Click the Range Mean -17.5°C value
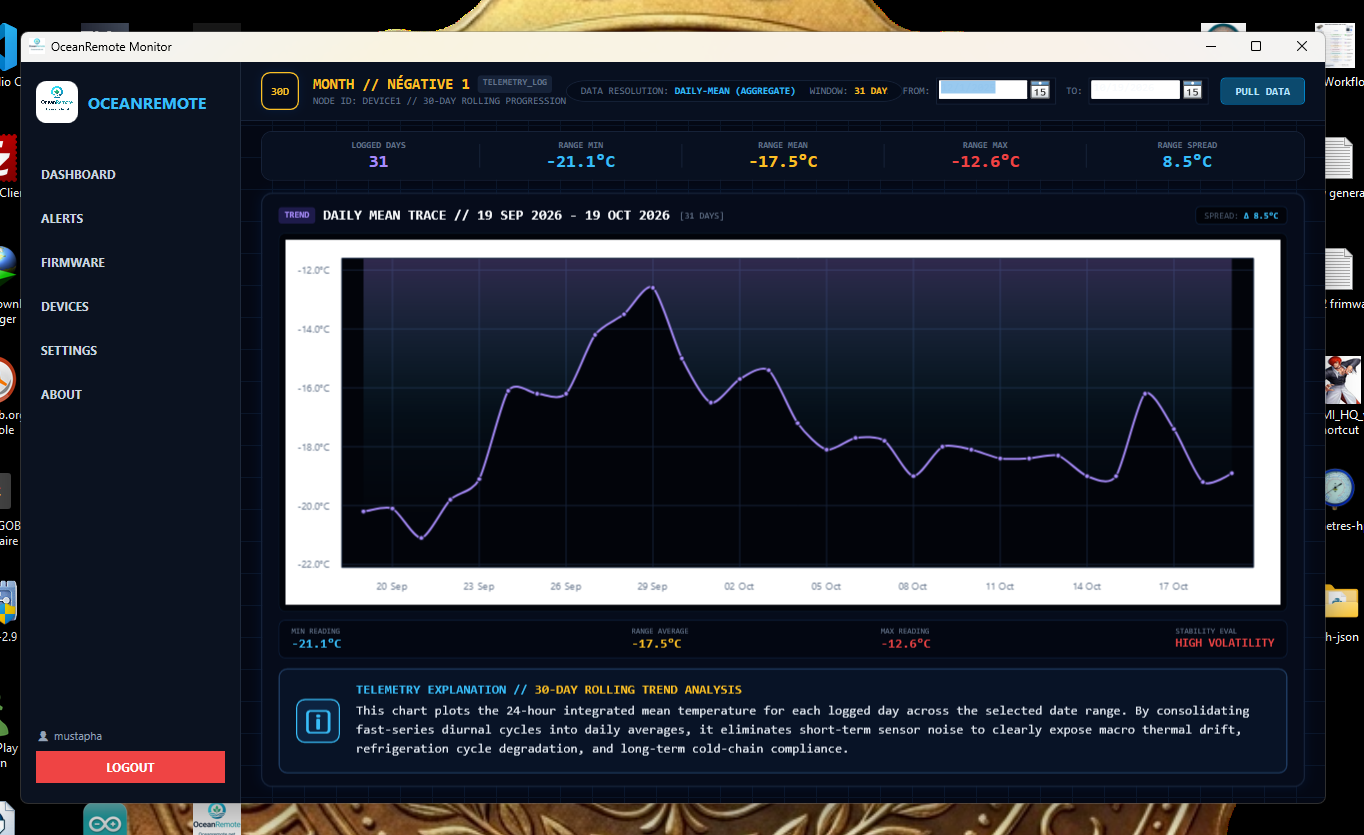Viewport: 1364px width, 835px height. pos(783,161)
